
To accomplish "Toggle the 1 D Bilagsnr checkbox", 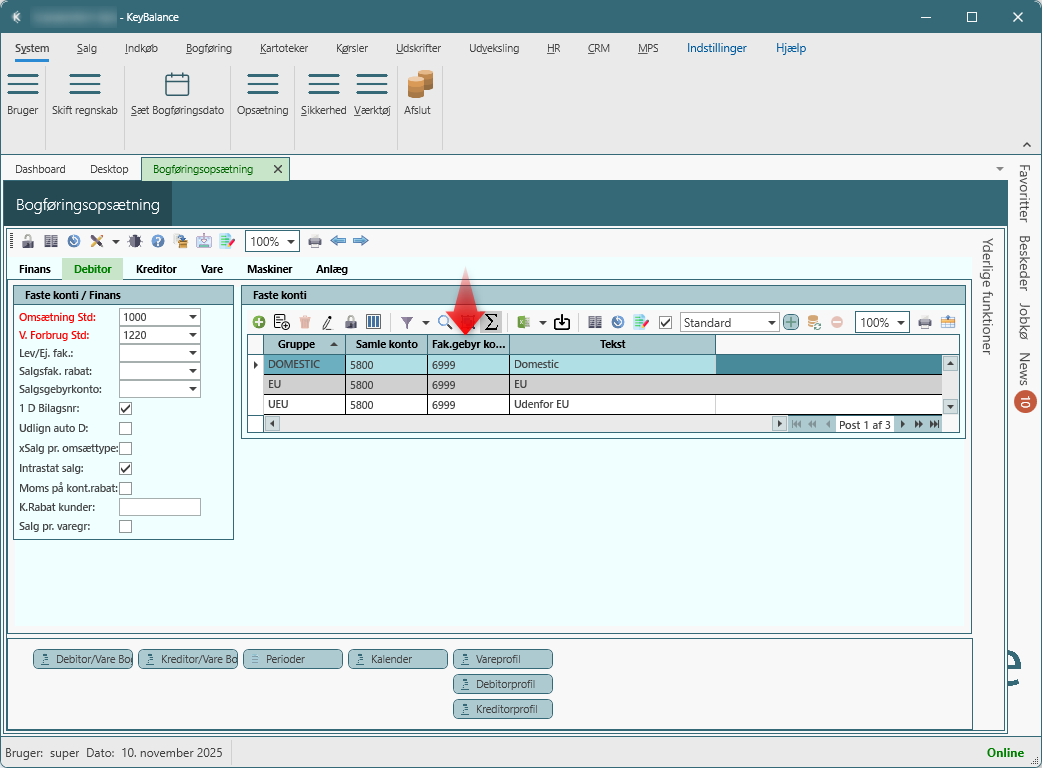I will (125, 408).
